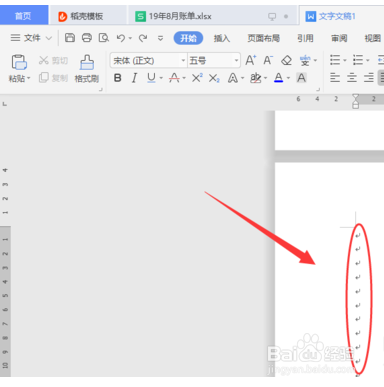The height and width of the screenshot is (387, 384).
Task: Switch to 审阅 ribbon tab
Action: (339, 38)
